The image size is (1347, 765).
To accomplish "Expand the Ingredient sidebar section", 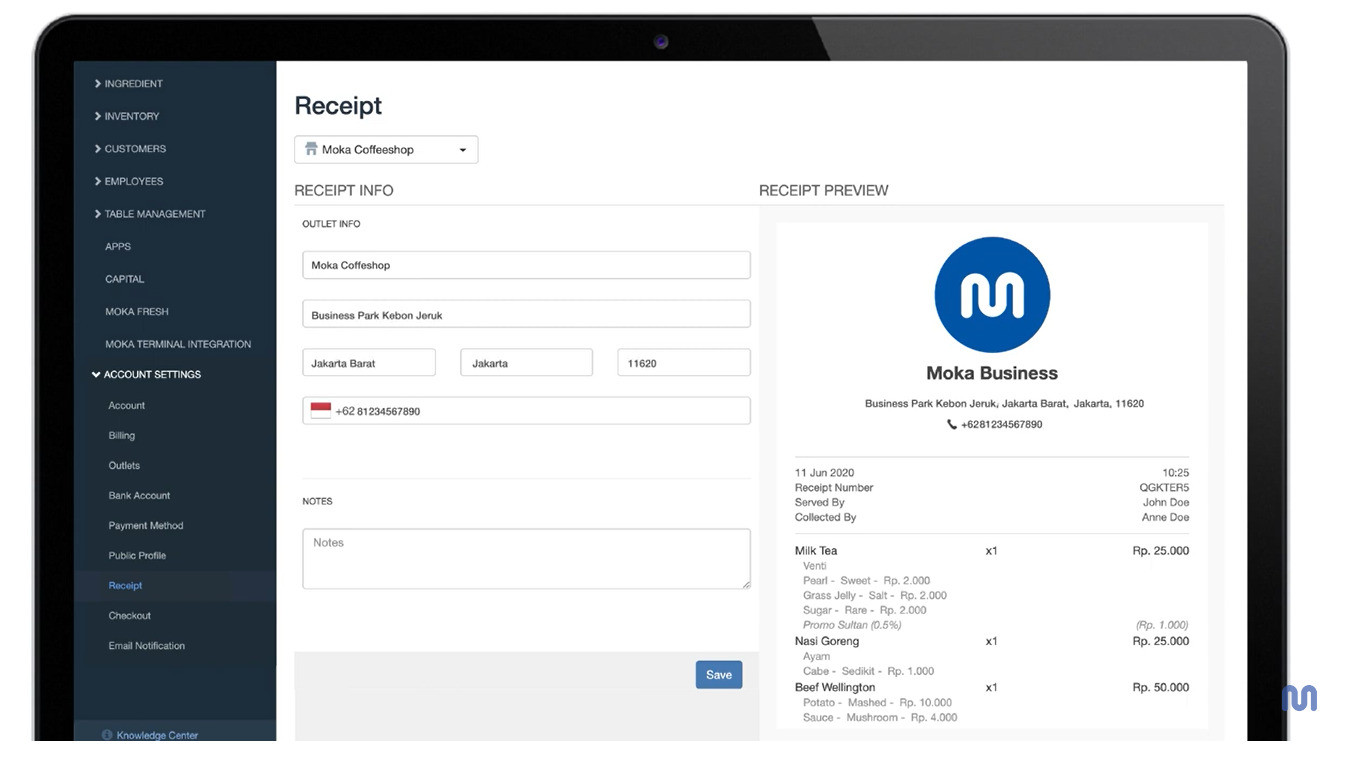I will (133, 84).
